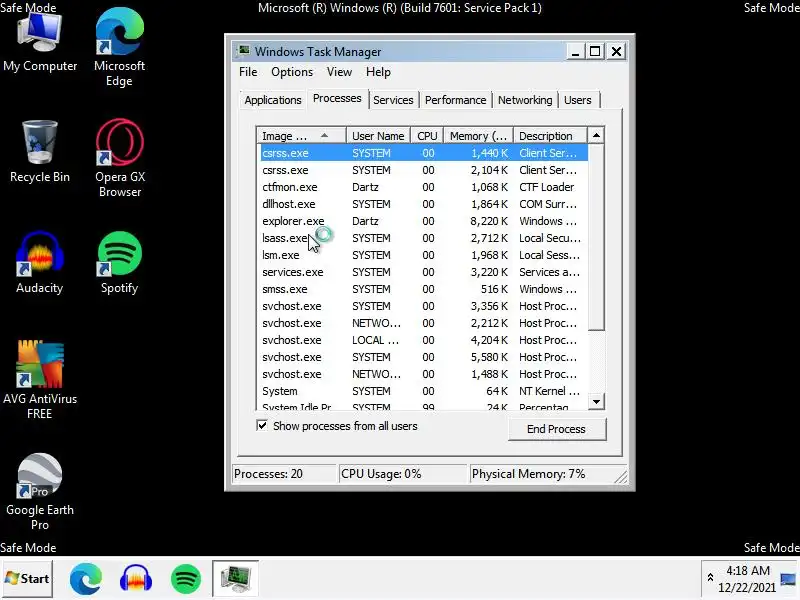Maximize the Windows Task Manager window
The height and width of the screenshot is (600, 800).
[595, 52]
